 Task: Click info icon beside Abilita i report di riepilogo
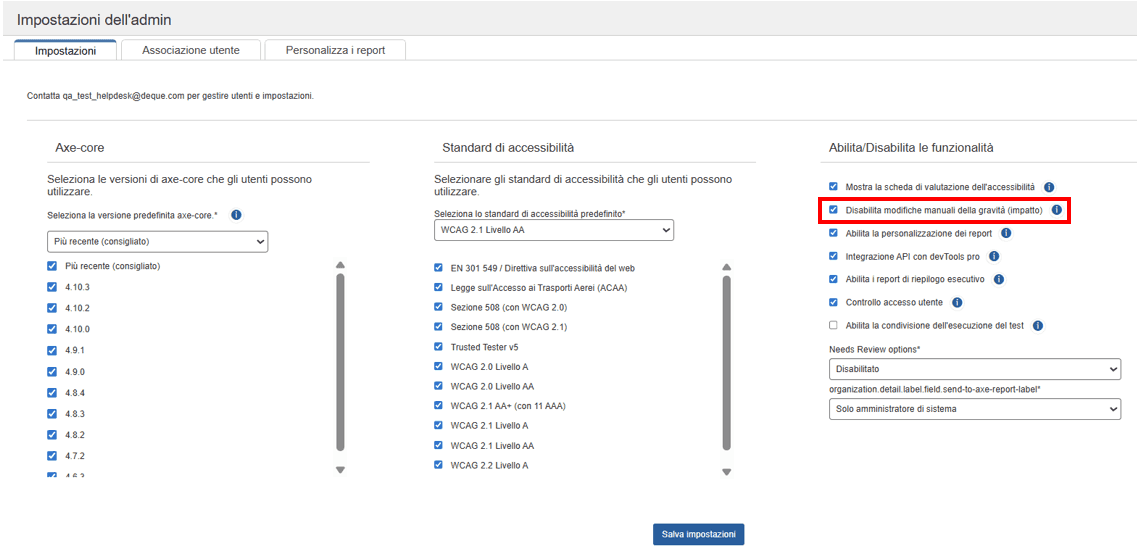pyautogui.click(x=998, y=279)
